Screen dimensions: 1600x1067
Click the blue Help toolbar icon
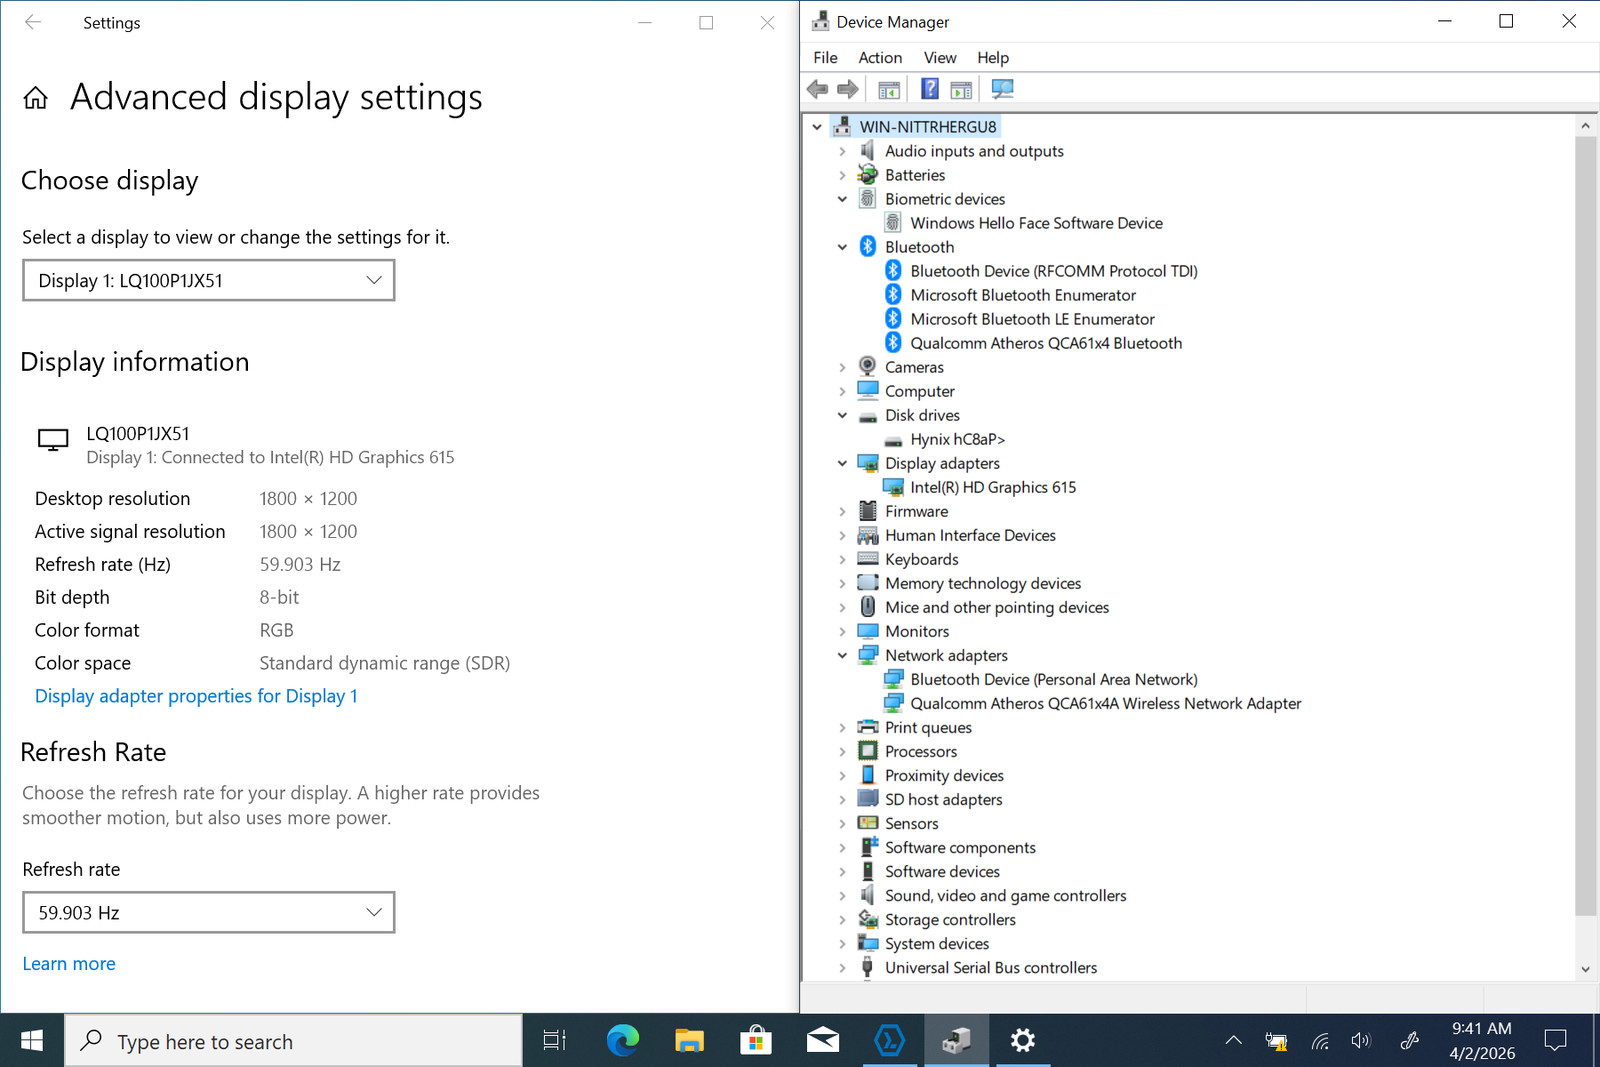coord(930,89)
